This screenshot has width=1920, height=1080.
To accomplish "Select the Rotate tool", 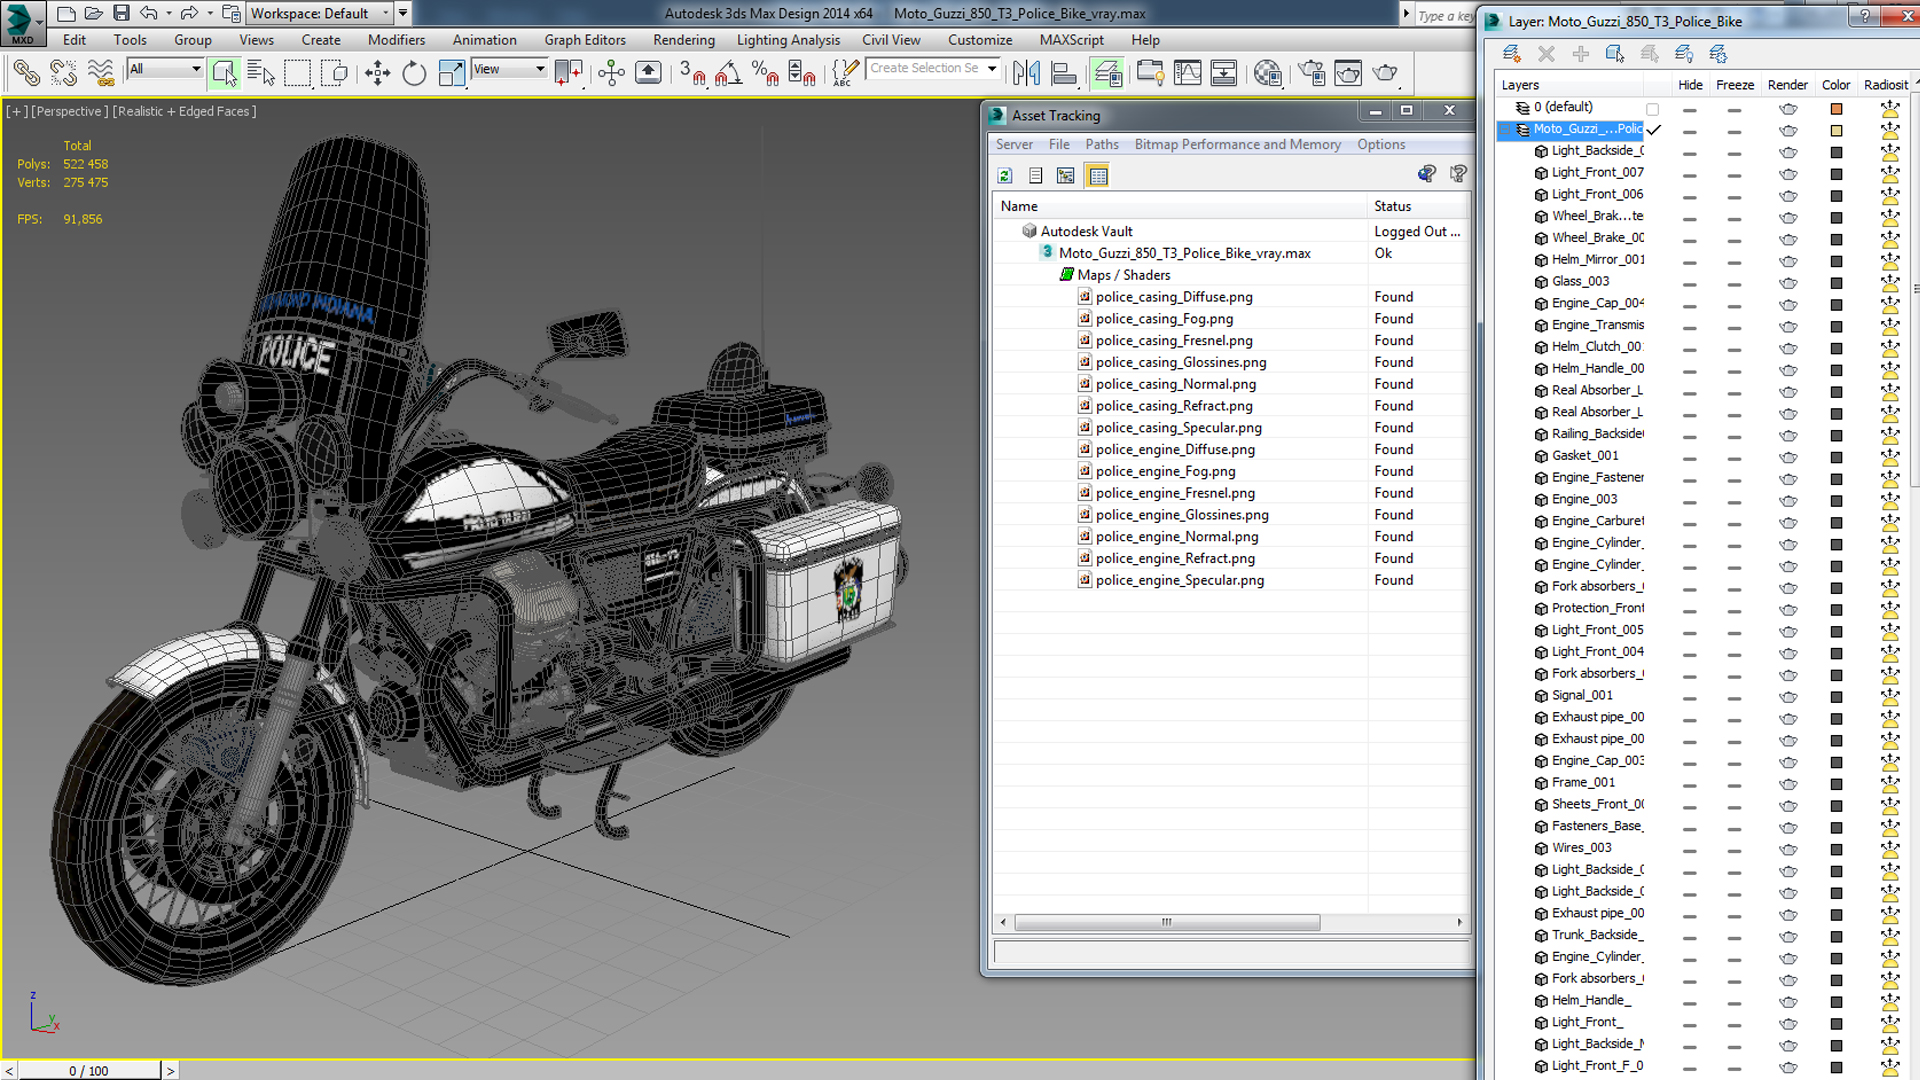I will coord(414,73).
